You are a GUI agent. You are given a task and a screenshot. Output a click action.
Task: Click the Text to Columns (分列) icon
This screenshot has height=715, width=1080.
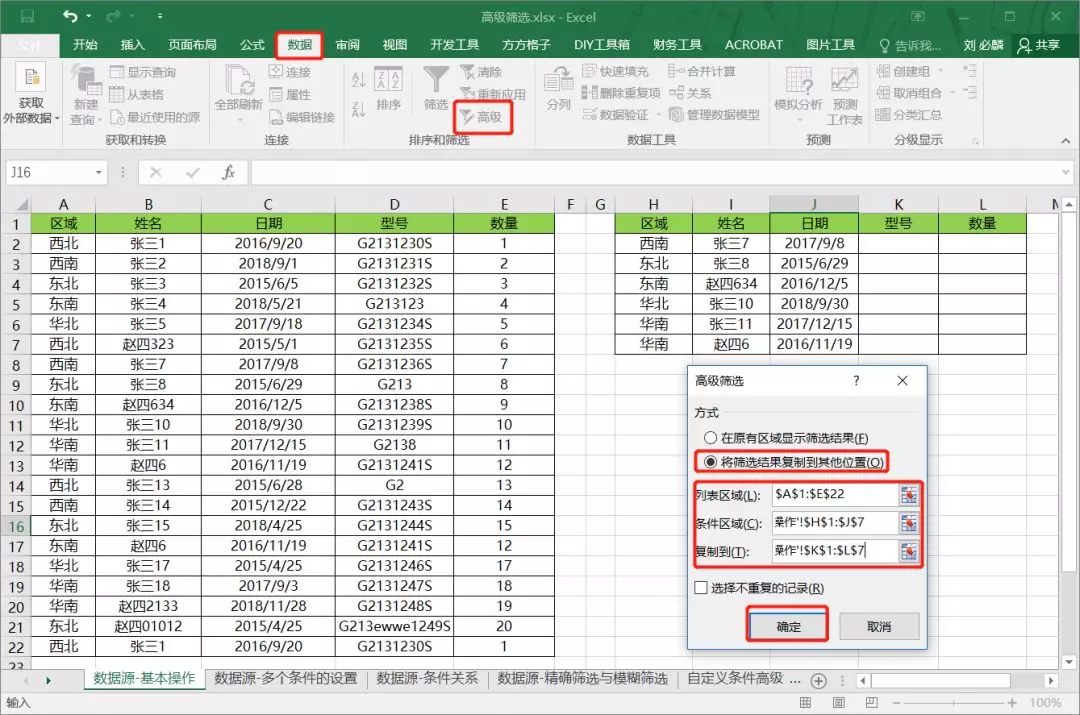(x=559, y=79)
